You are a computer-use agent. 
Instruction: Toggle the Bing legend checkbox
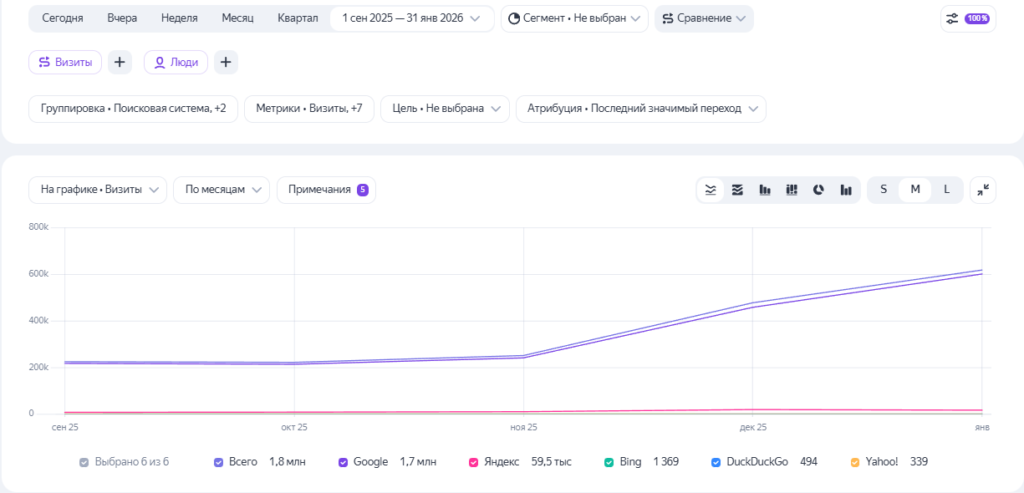click(x=609, y=462)
